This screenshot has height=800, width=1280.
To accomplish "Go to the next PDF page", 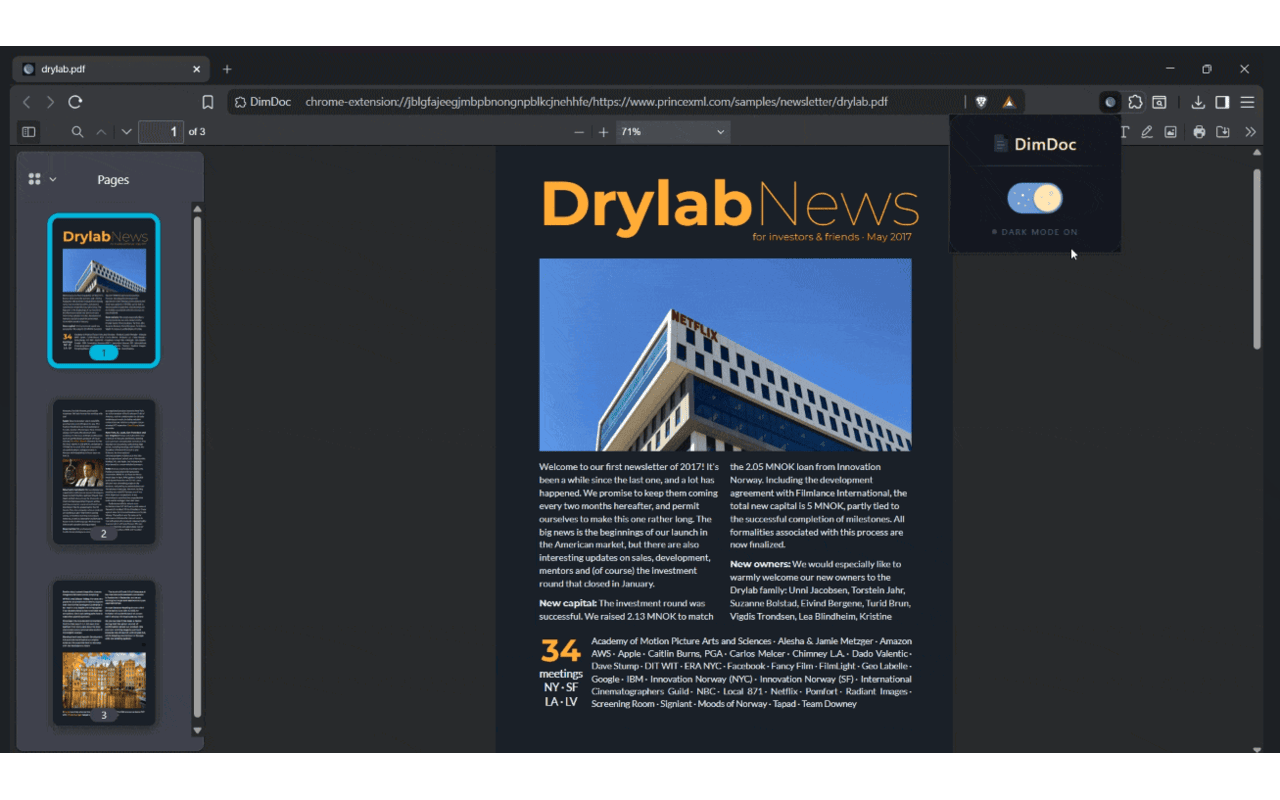I will 126,132.
